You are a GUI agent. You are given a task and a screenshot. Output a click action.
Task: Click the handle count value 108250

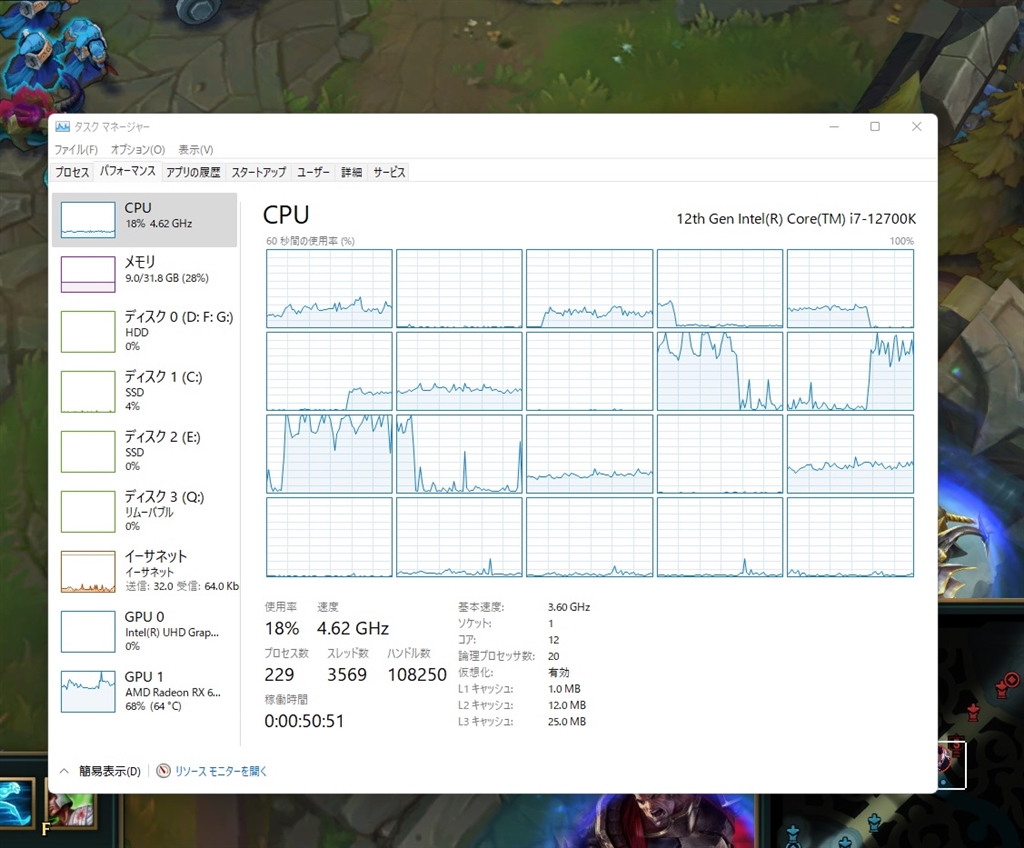[417, 674]
